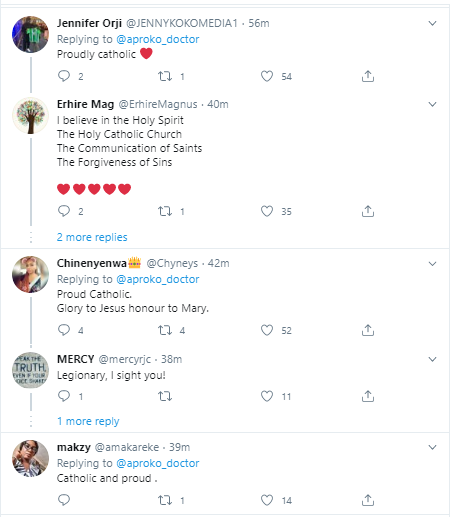The image size is (453, 517).
Task: Open the Erhire Mag profile name
Action: pos(85,104)
